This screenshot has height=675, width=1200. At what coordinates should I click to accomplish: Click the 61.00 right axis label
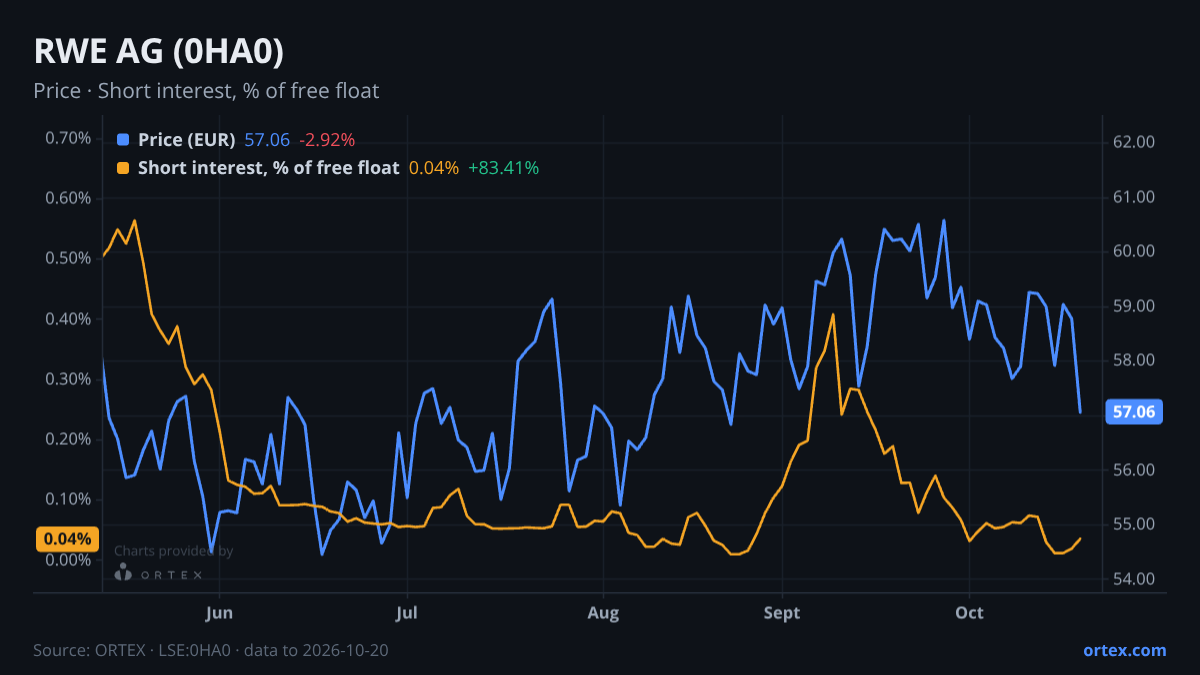click(1133, 197)
